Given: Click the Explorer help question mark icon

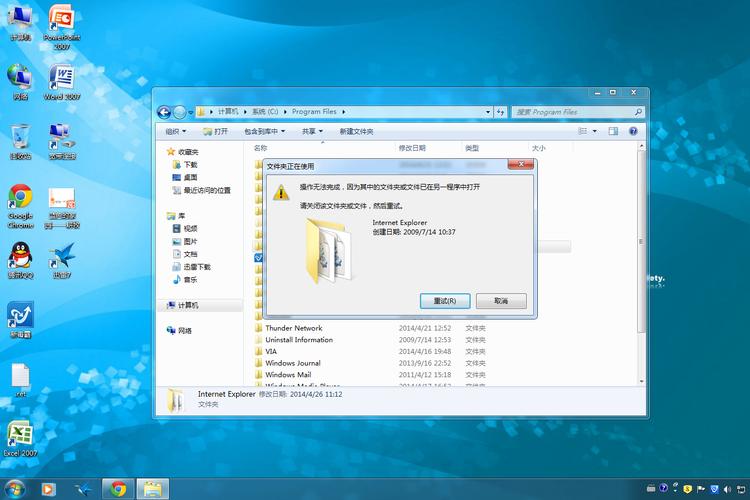Looking at the screenshot, I should click(x=633, y=131).
